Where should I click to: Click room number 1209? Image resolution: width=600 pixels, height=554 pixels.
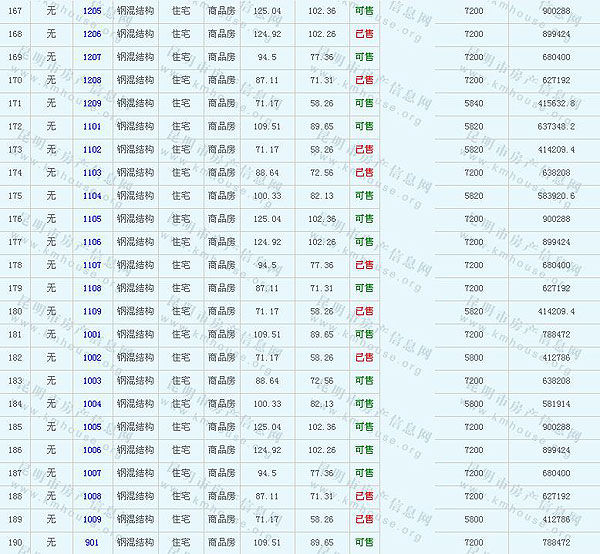pyautogui.click(x=92, y=103)
